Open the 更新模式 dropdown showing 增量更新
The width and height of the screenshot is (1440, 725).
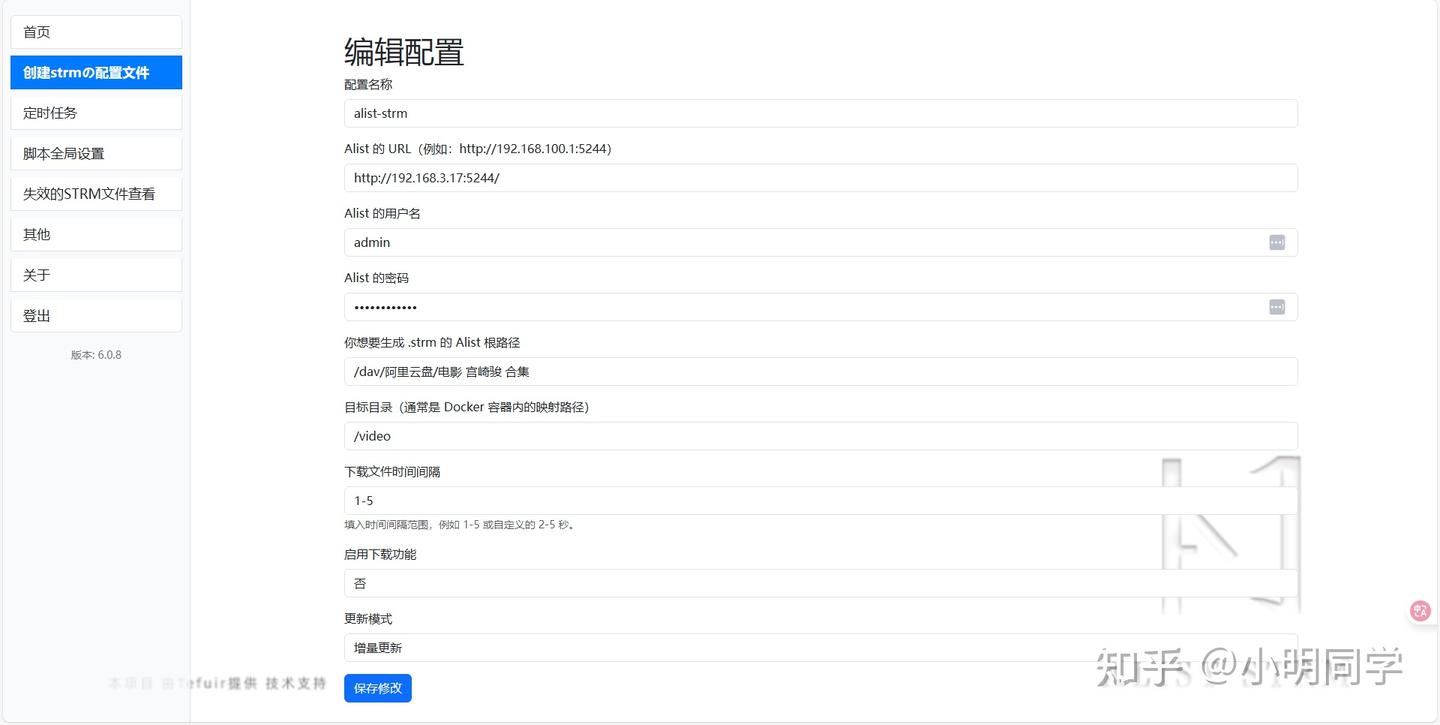point(820,647)
